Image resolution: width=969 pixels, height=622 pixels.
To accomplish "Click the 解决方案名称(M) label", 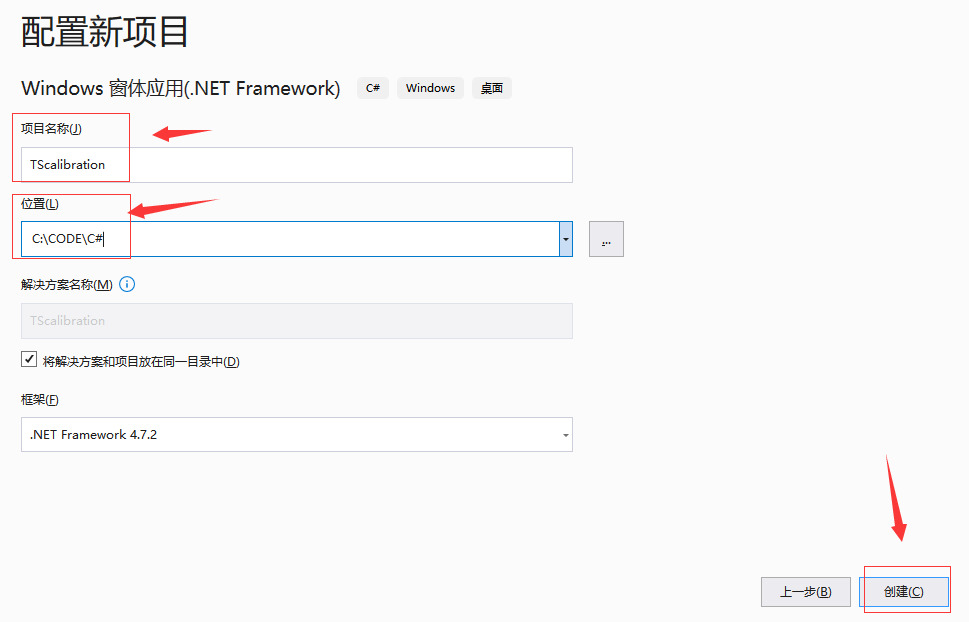I will pos(67,285).
